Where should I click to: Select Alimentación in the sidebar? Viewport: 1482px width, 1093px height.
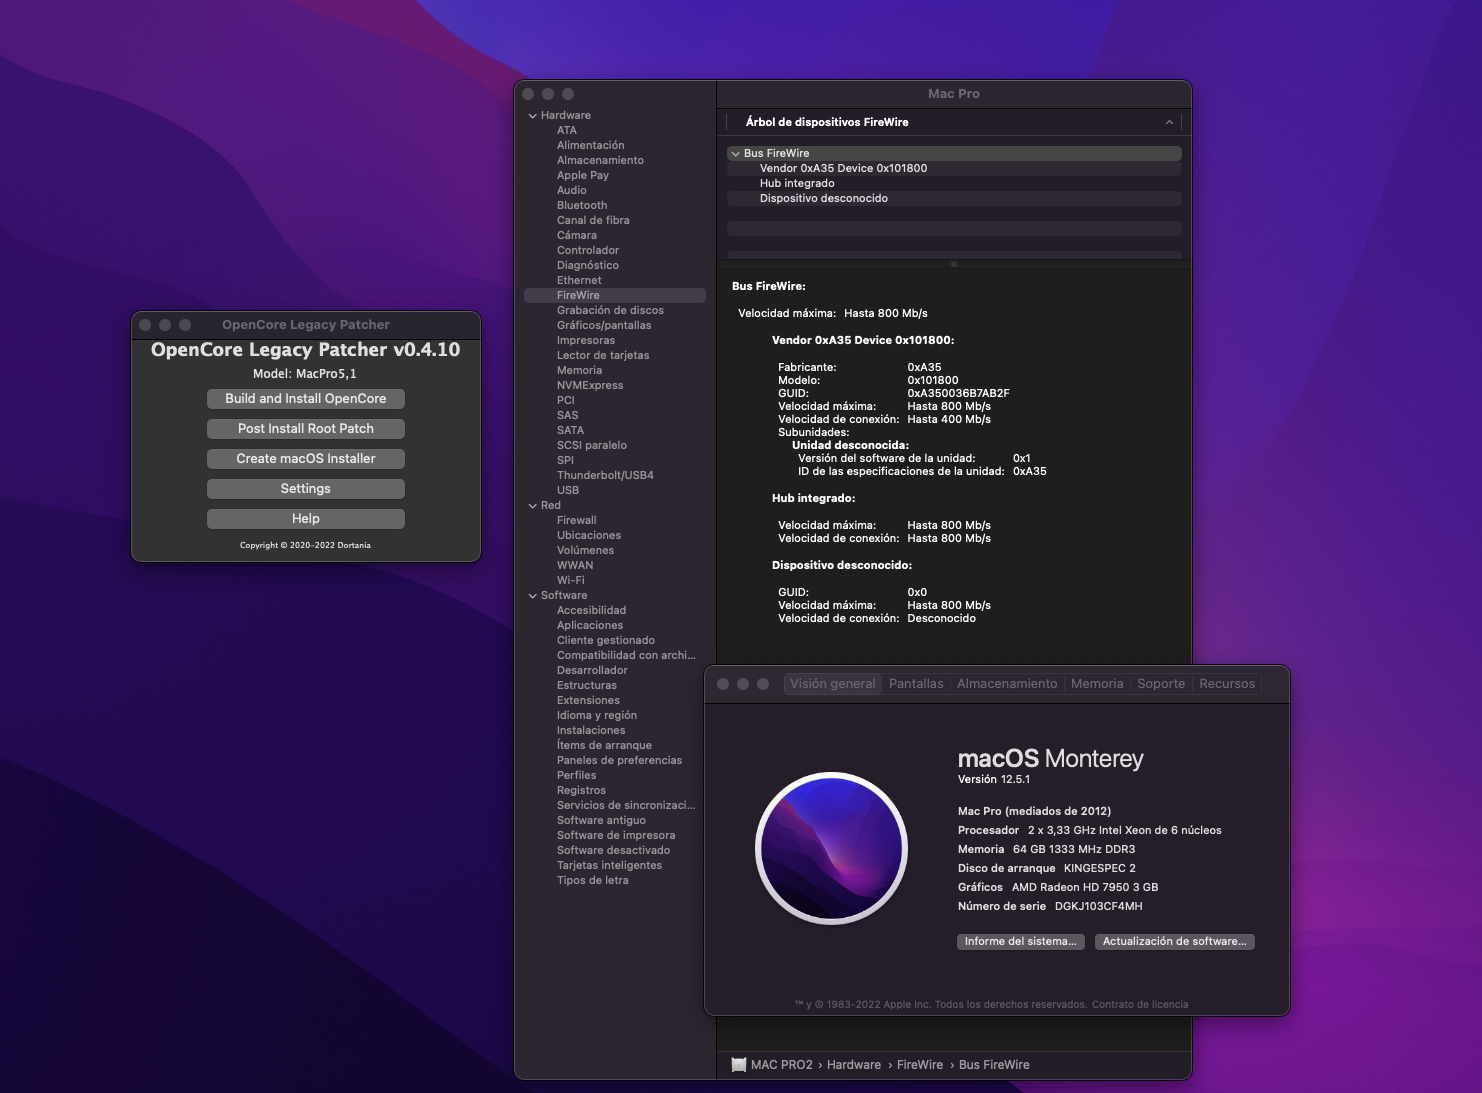(590, 146)
